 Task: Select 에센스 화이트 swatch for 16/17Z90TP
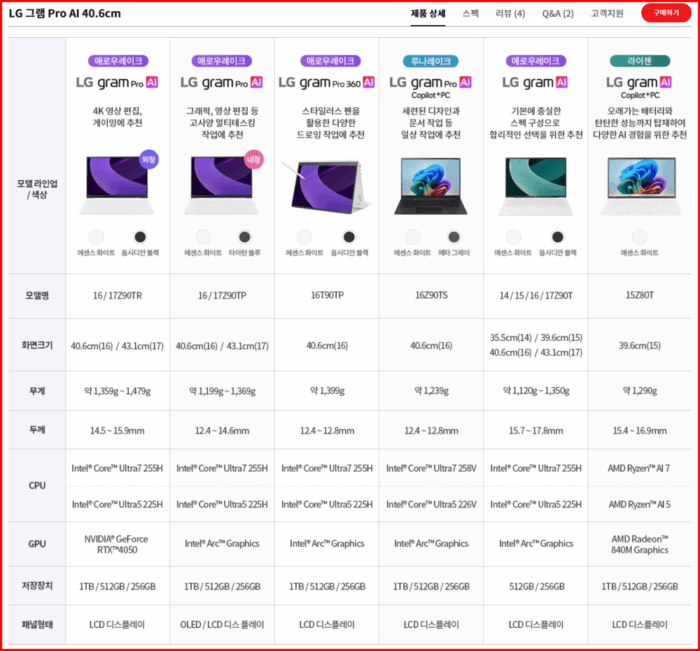point(203,237)
